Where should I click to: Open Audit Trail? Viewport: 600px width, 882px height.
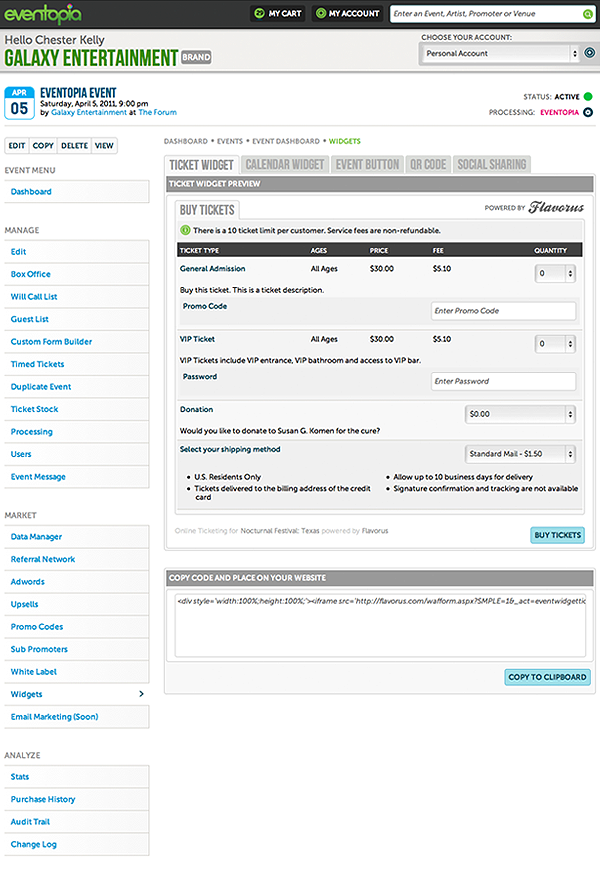coord(76,822)
